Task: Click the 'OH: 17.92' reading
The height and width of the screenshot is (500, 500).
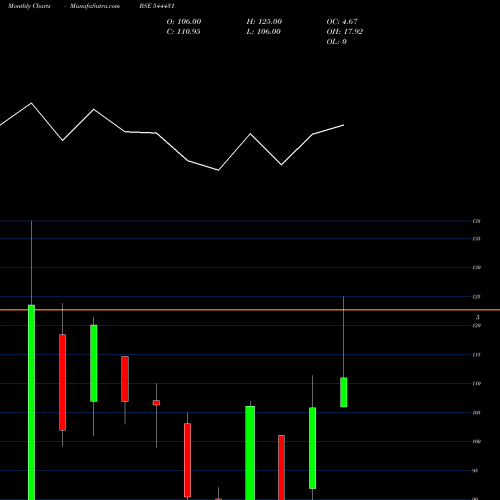Action: (345, 32)
